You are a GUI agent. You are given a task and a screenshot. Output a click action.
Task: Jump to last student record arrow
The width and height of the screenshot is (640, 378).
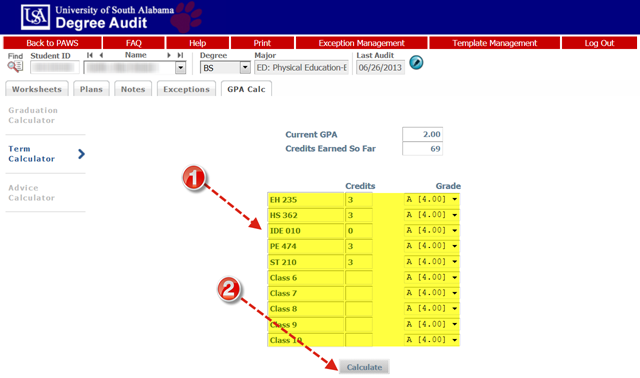coord(180,55)
